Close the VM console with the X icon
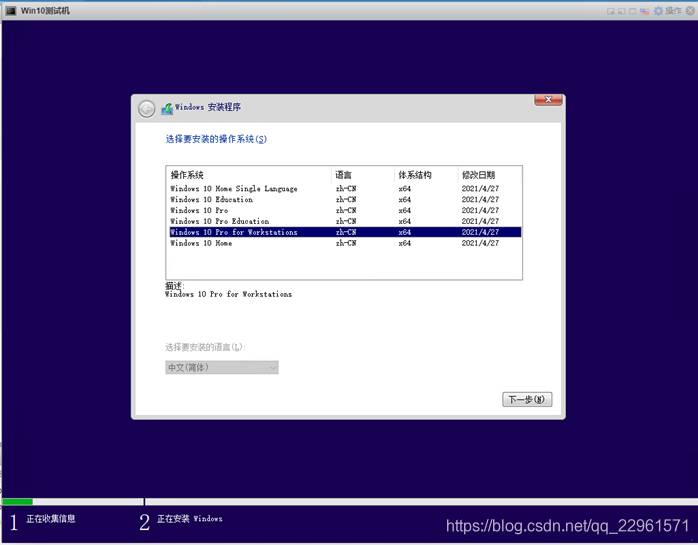The width and height of the screenshot is (698, 545). tap(690, 10)
